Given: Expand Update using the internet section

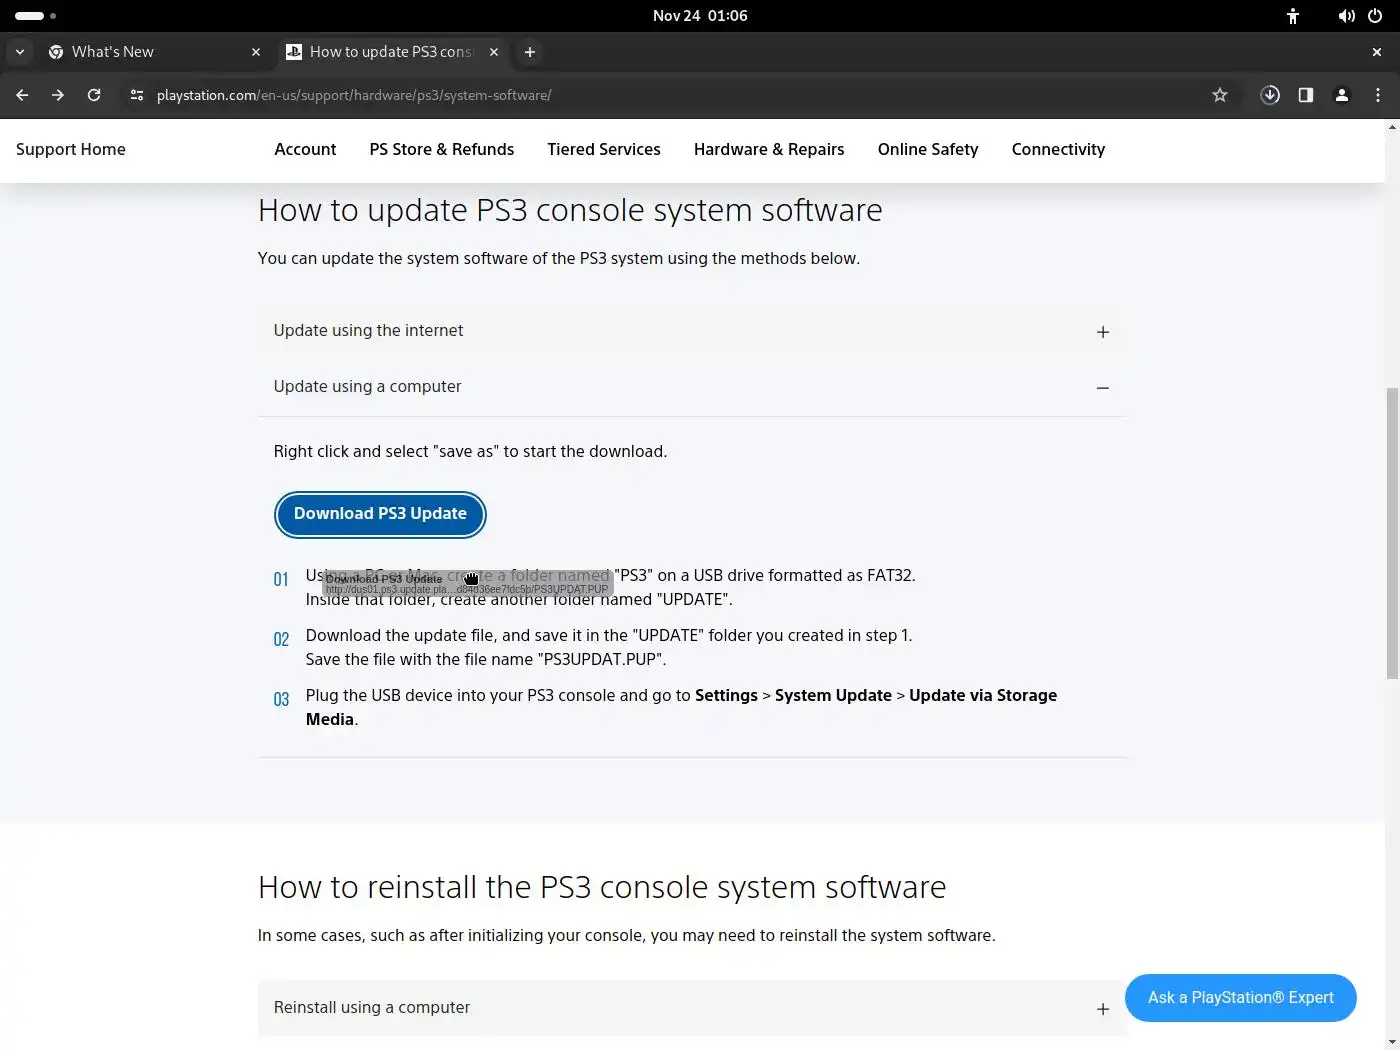Looking at the screenshot, I should pyautogui.click(x=692, y=331).
